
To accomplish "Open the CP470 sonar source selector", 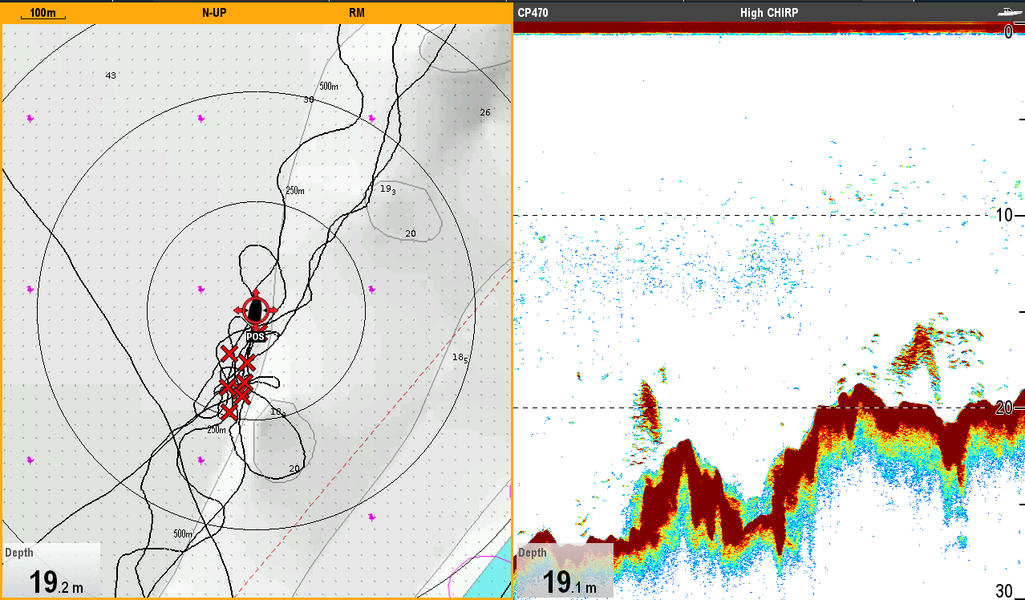I will click(533, 12).
